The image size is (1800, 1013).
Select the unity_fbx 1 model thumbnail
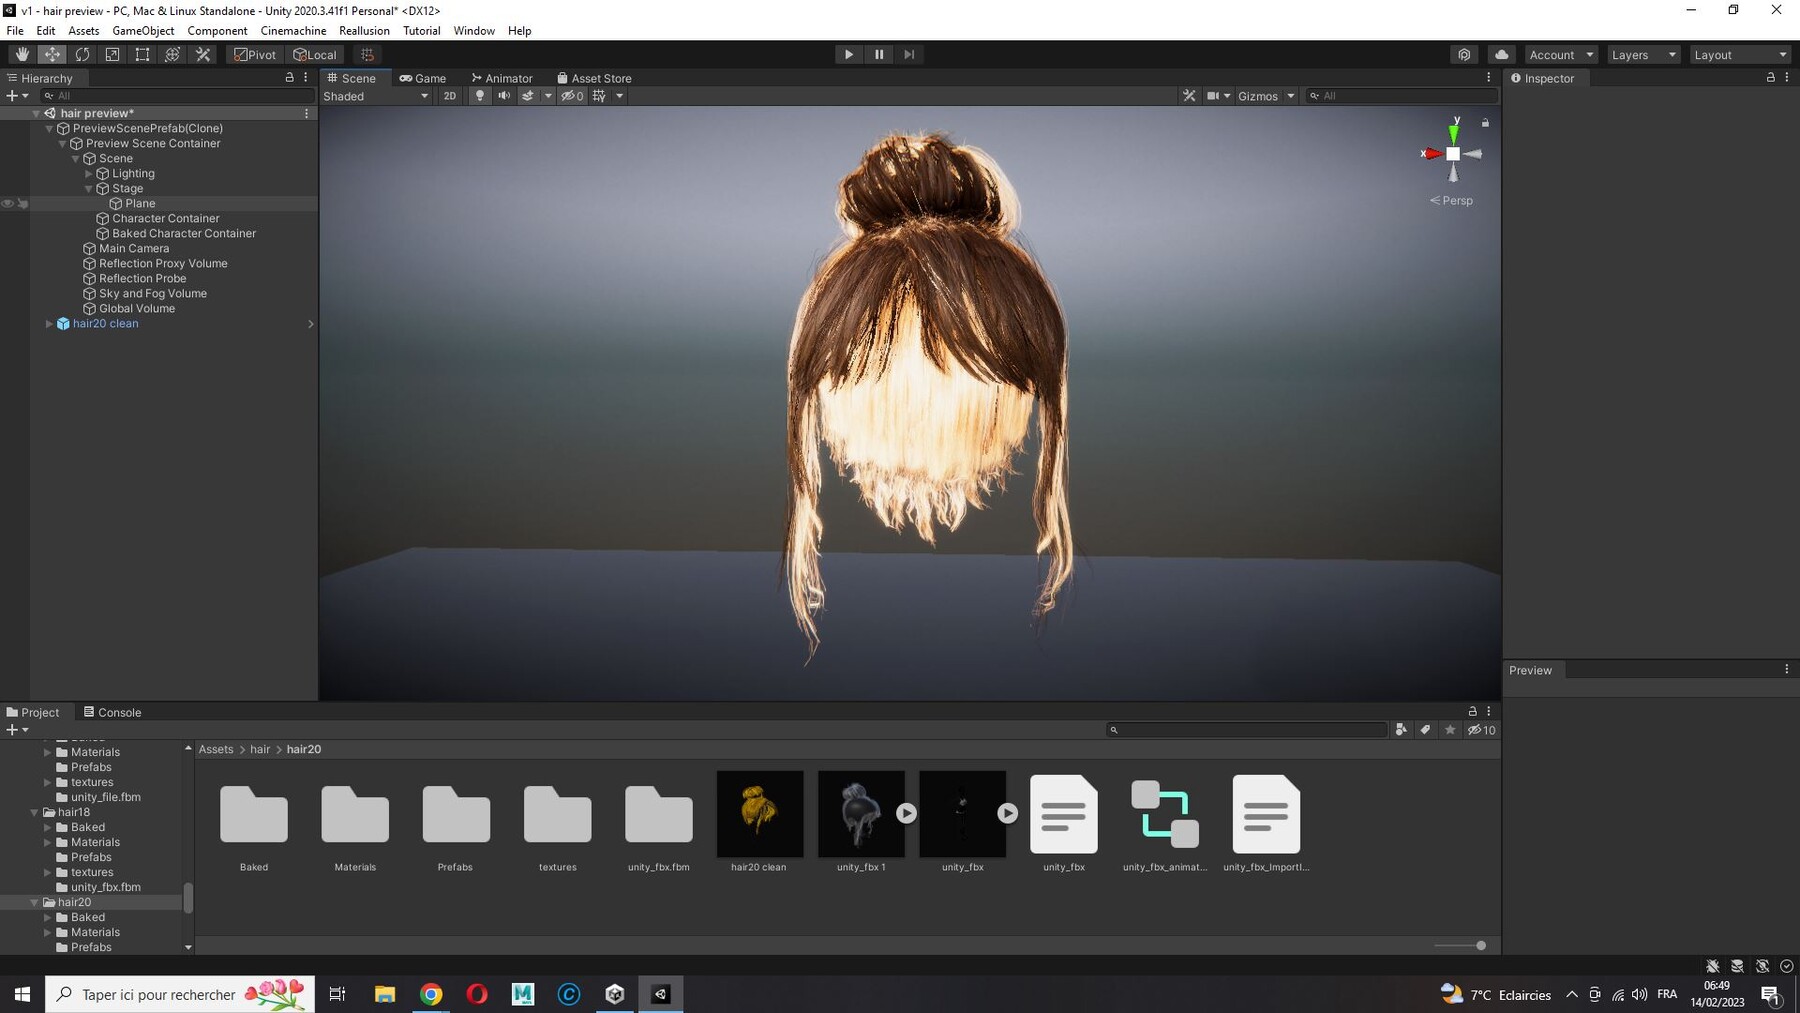click(x=861, y=813)
